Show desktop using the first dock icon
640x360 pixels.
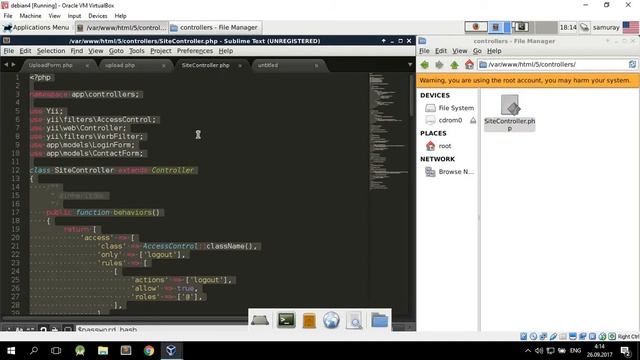(260, 320)
